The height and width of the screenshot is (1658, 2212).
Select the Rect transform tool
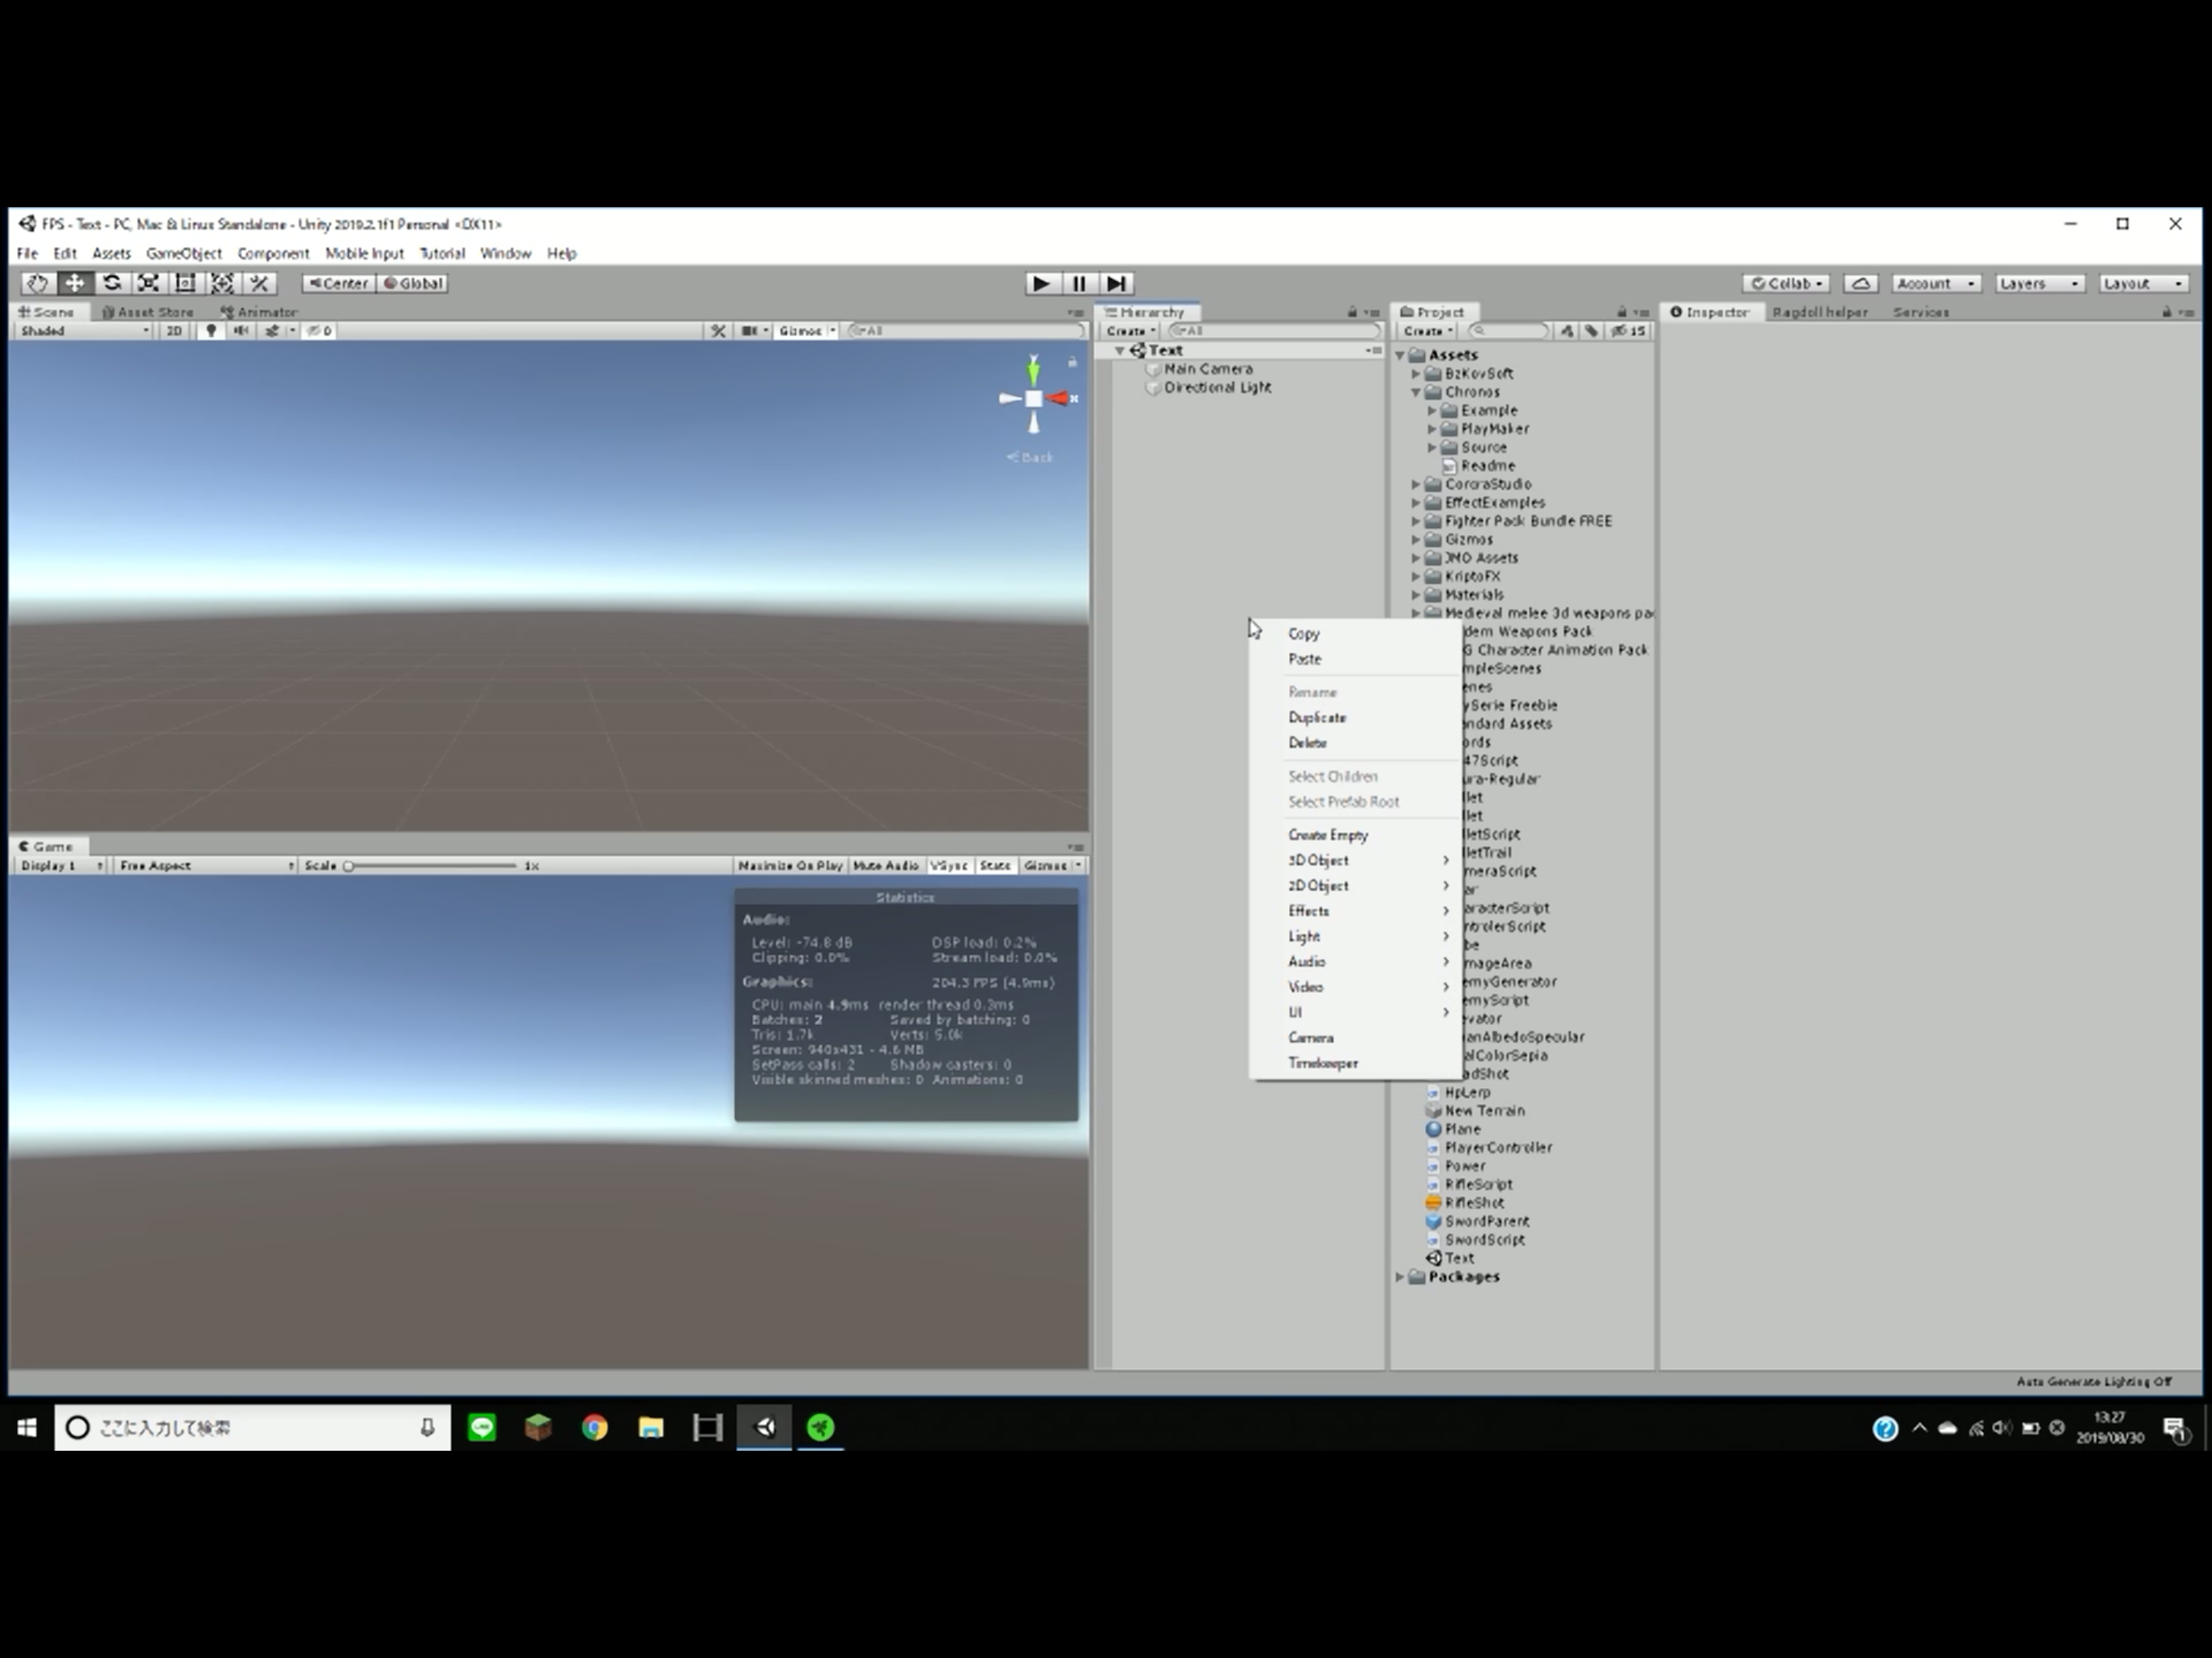coord(185,283)
